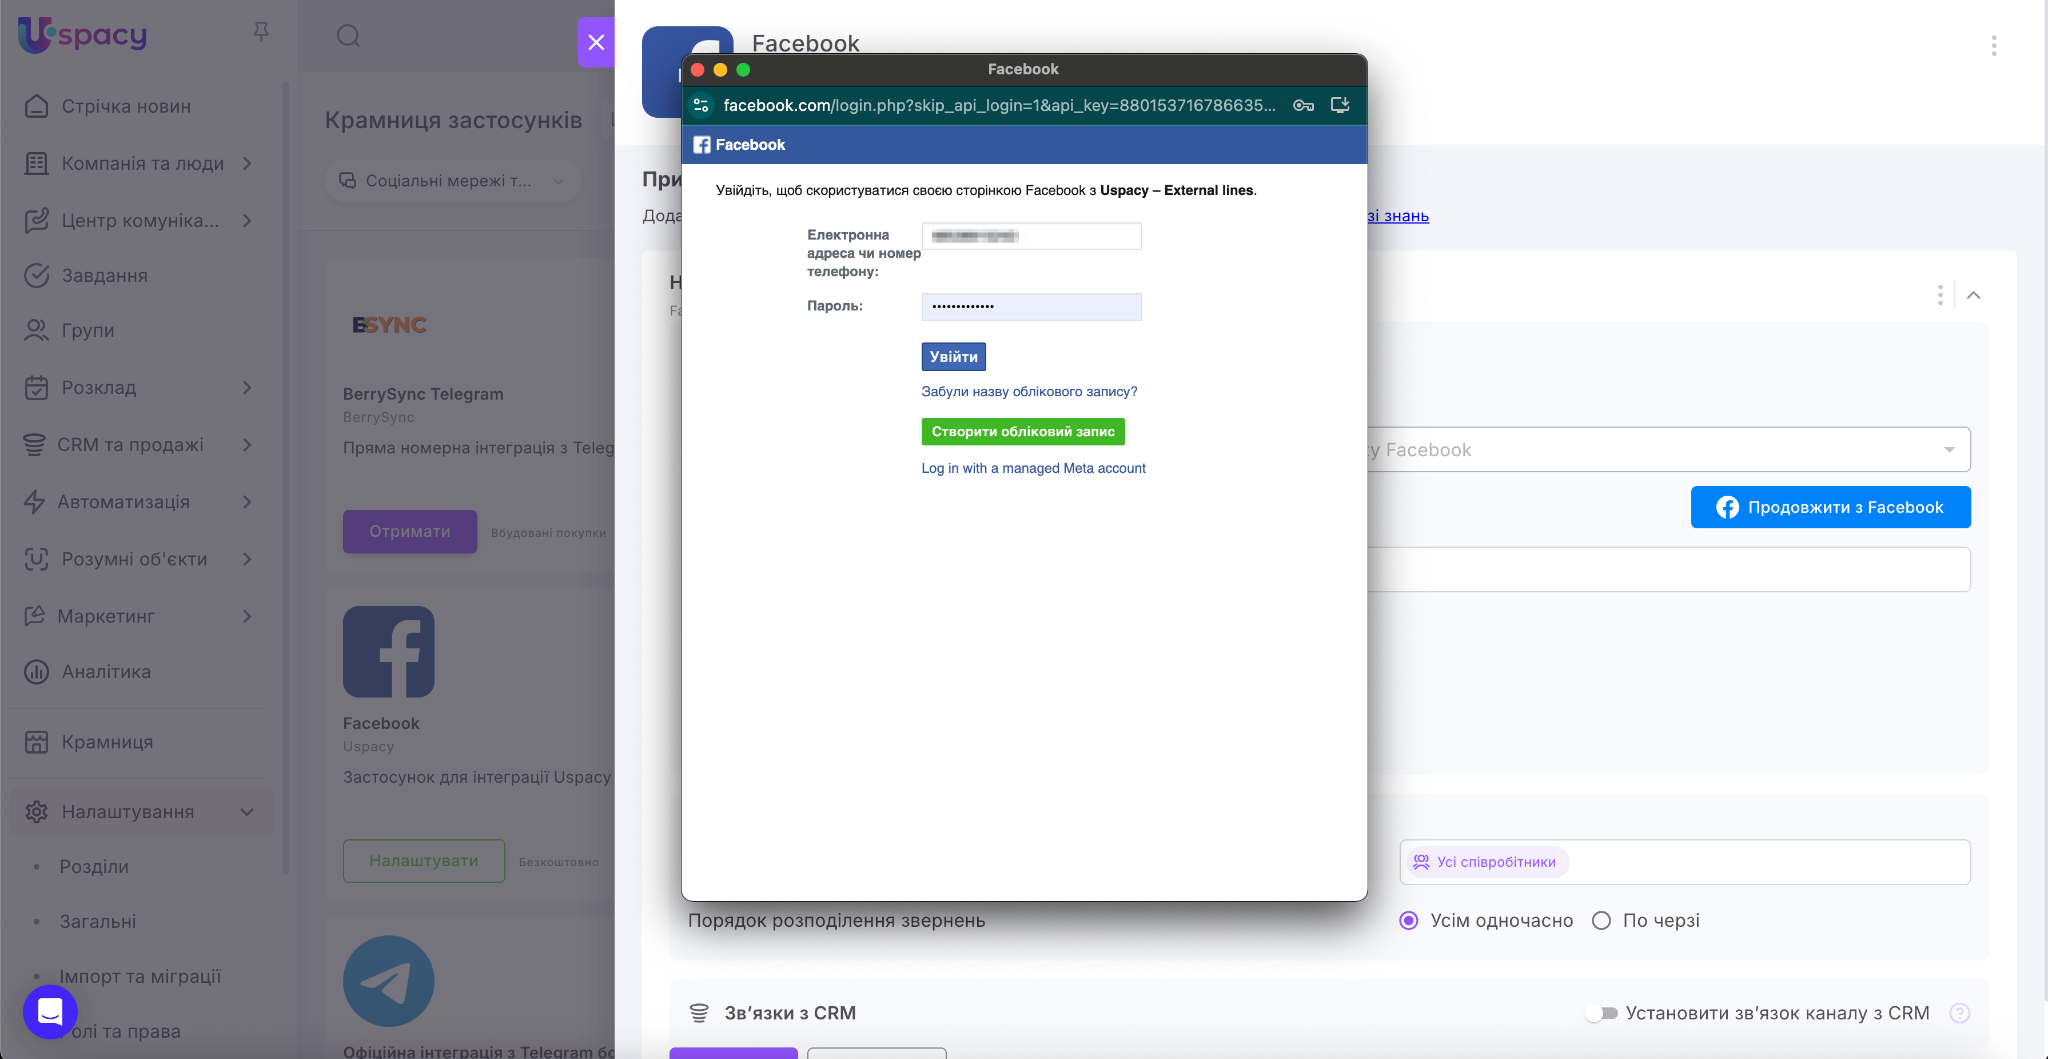Click the install app icon in address bar

coord(1340,105)
